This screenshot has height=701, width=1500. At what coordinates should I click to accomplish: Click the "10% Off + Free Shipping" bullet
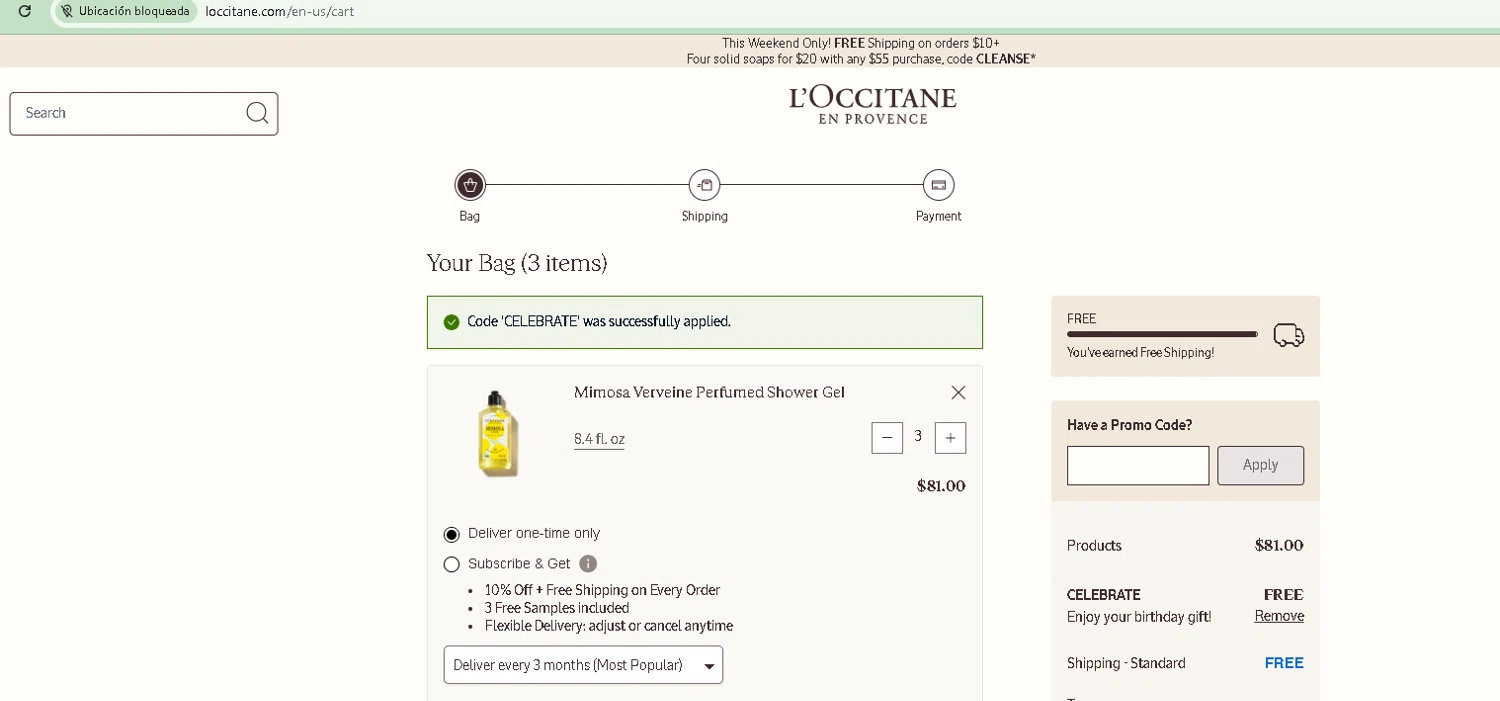[x=602, y=590]
